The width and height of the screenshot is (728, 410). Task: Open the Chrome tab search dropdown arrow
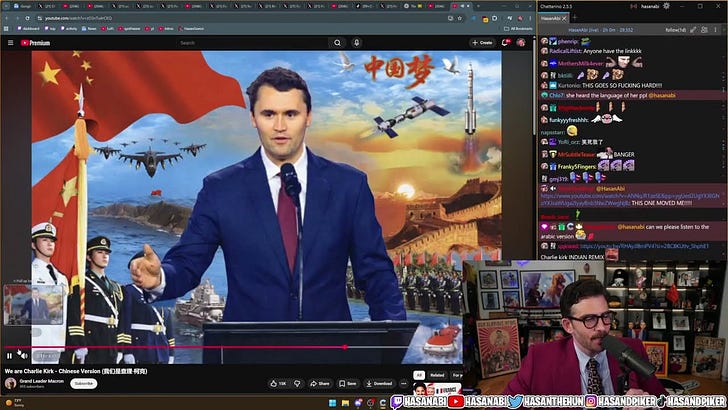tap(6, 6)
